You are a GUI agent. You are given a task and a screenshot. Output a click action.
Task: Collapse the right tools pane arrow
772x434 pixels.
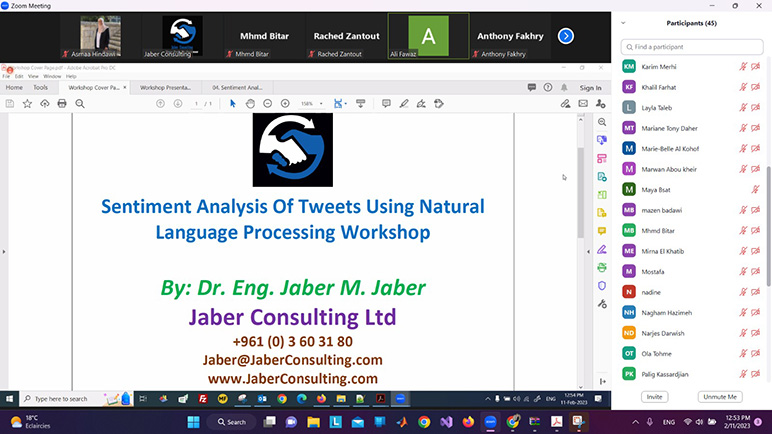[x=588, y=252]
